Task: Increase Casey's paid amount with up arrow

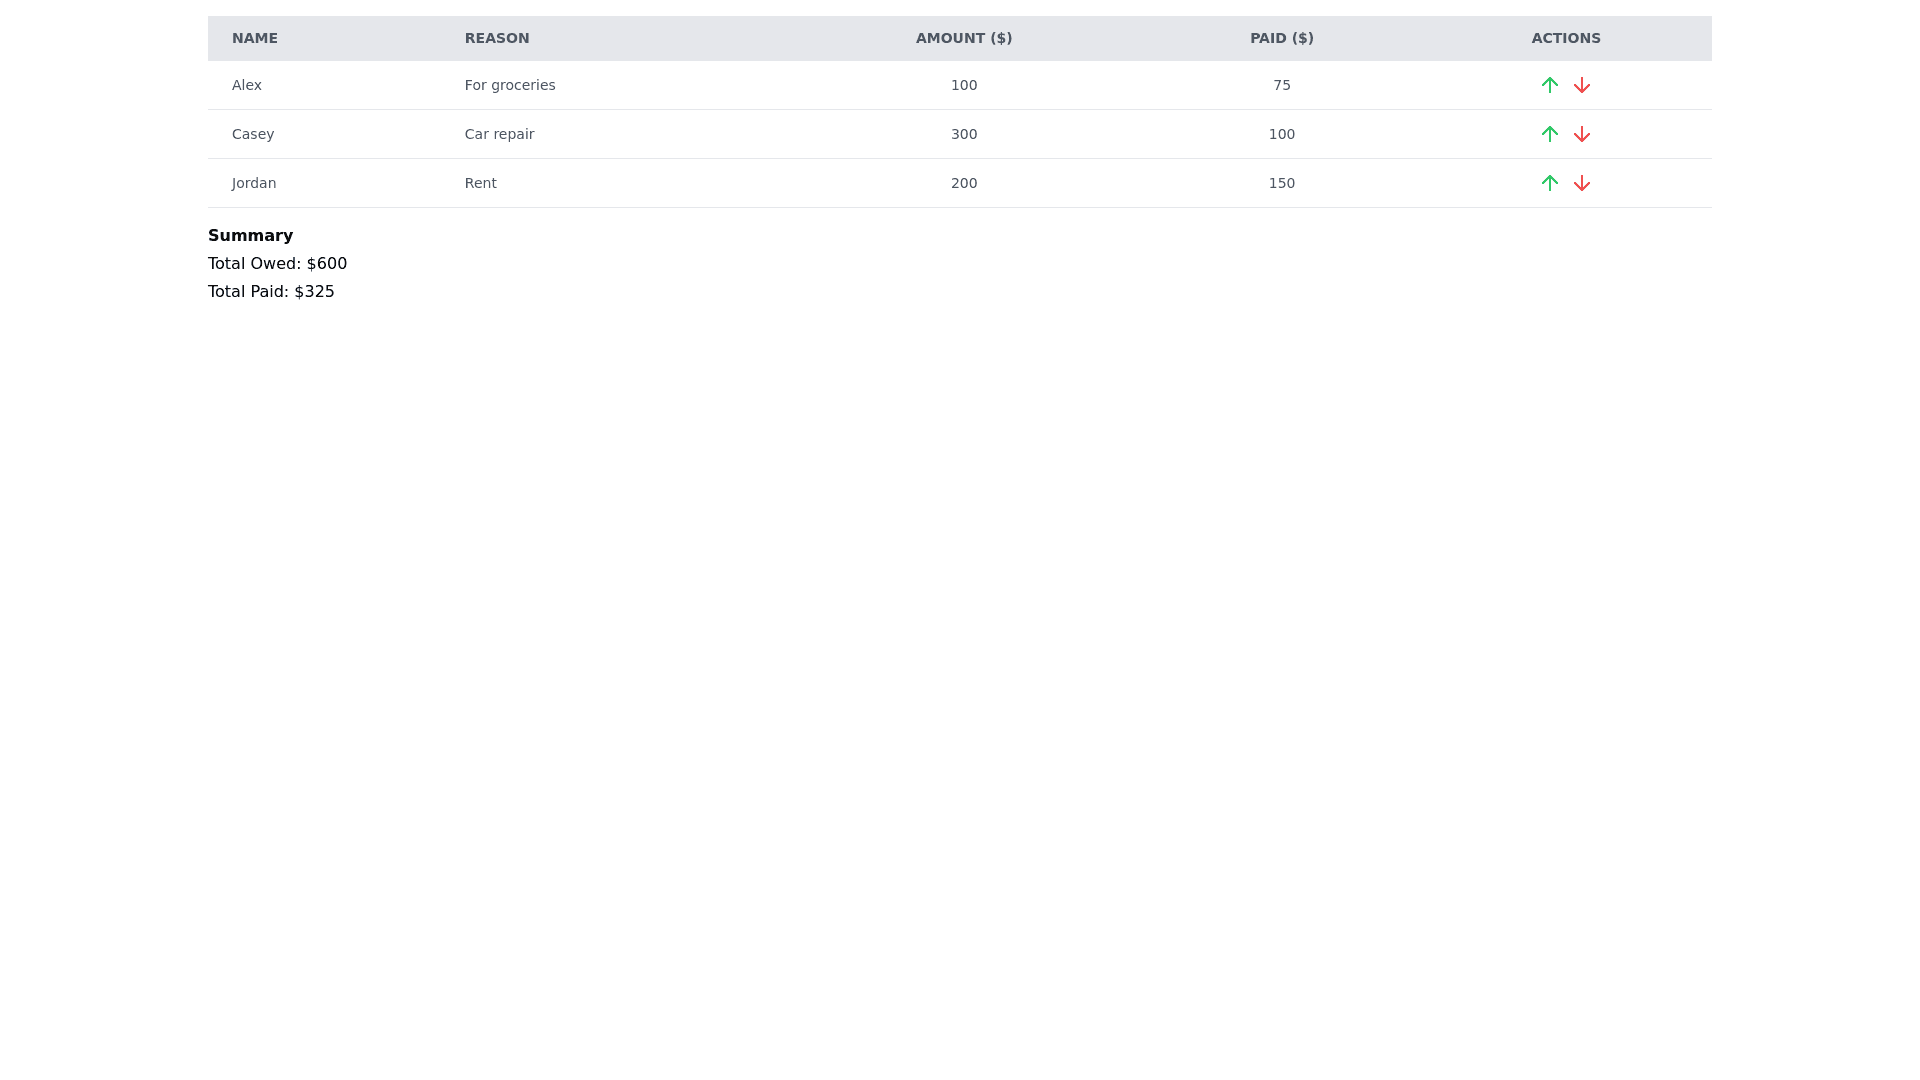Action: tap(1549, 134)
